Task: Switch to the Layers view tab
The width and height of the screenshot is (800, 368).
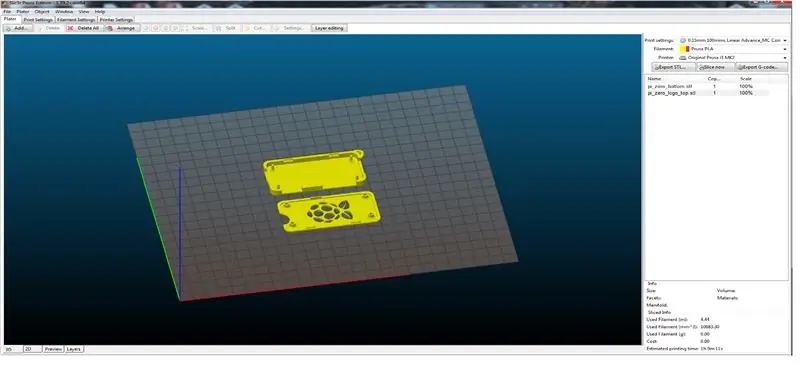Action: point(74,349)
